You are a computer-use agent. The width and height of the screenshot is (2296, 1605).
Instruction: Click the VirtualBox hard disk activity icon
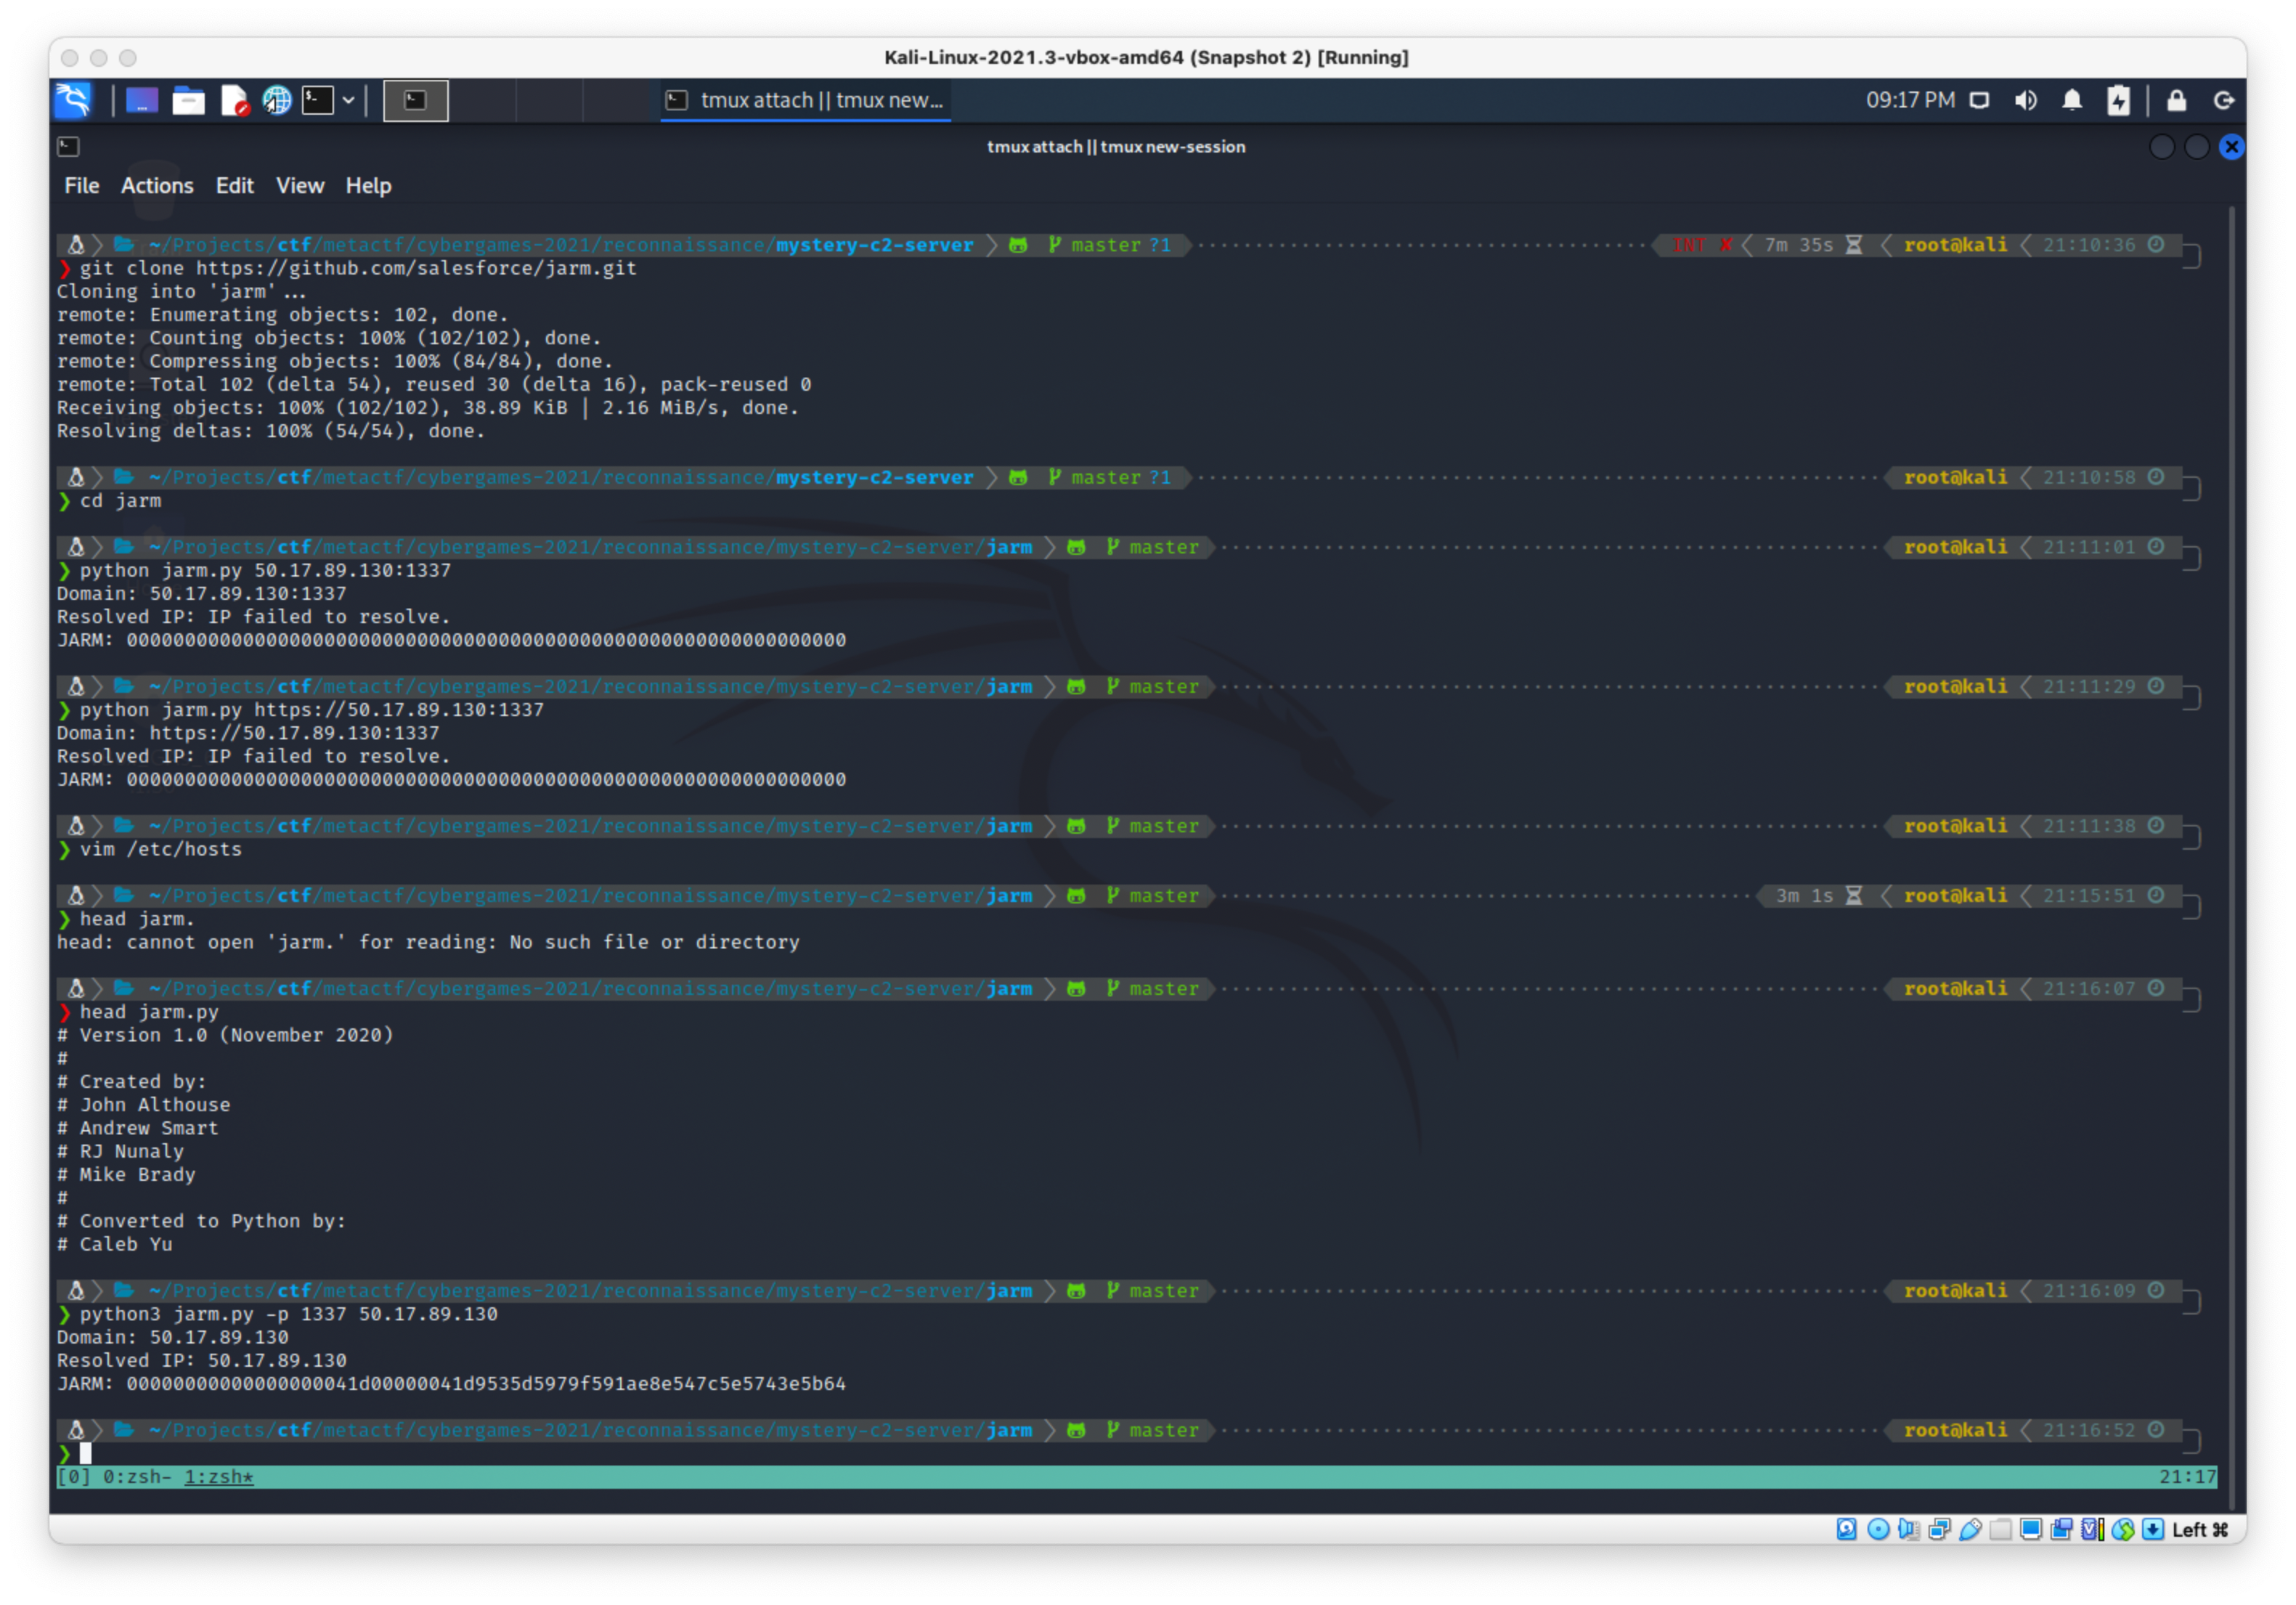tap(1847, 1529)
